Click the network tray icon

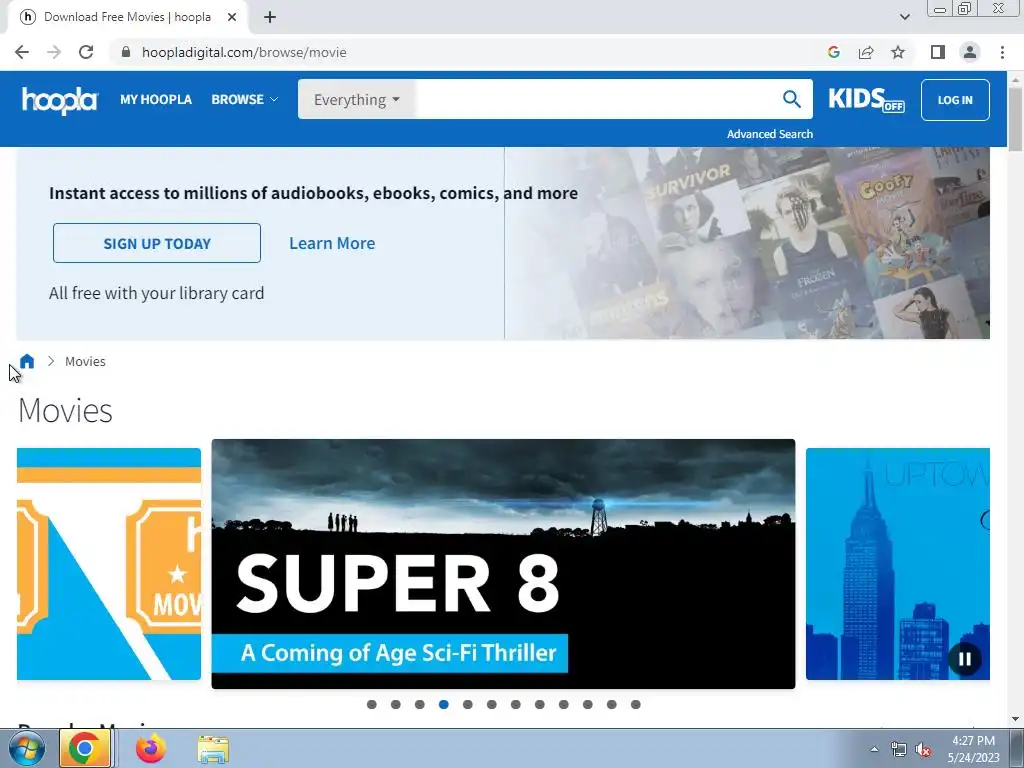899,750
